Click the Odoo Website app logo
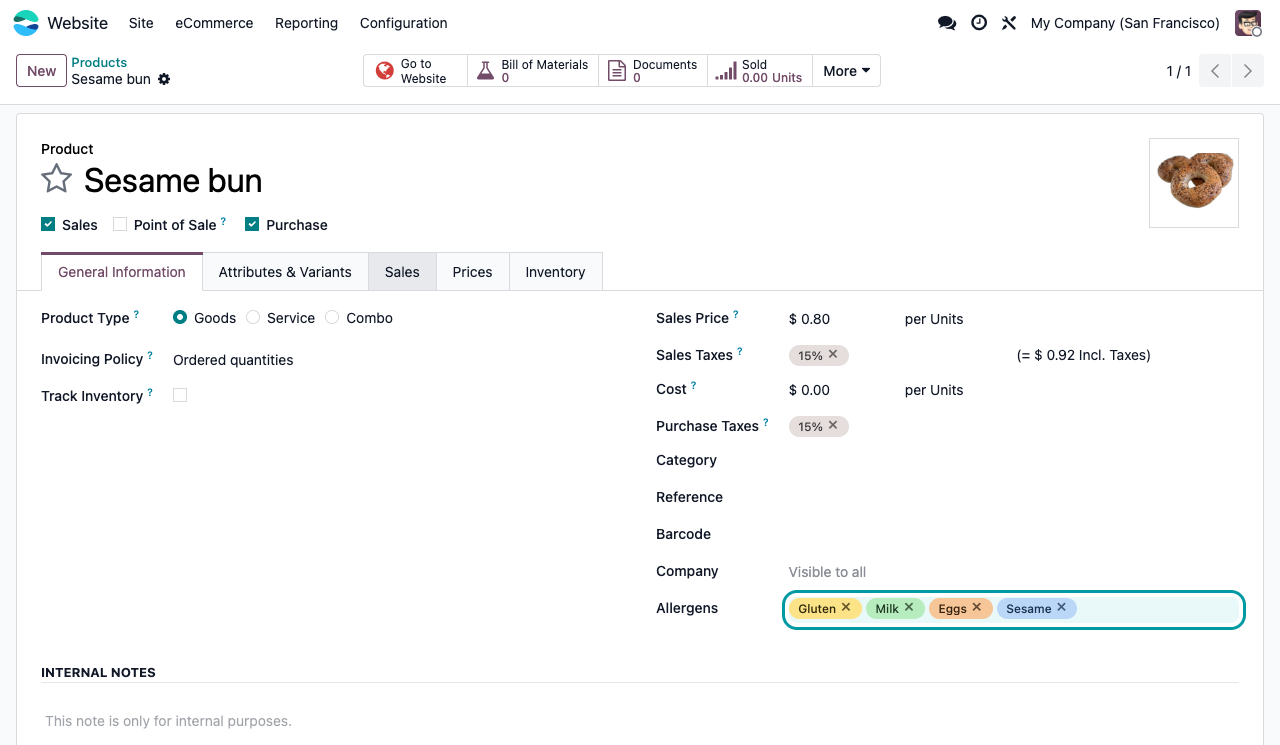The width and height of the screenshot is (1280, 745). point(26,23)
